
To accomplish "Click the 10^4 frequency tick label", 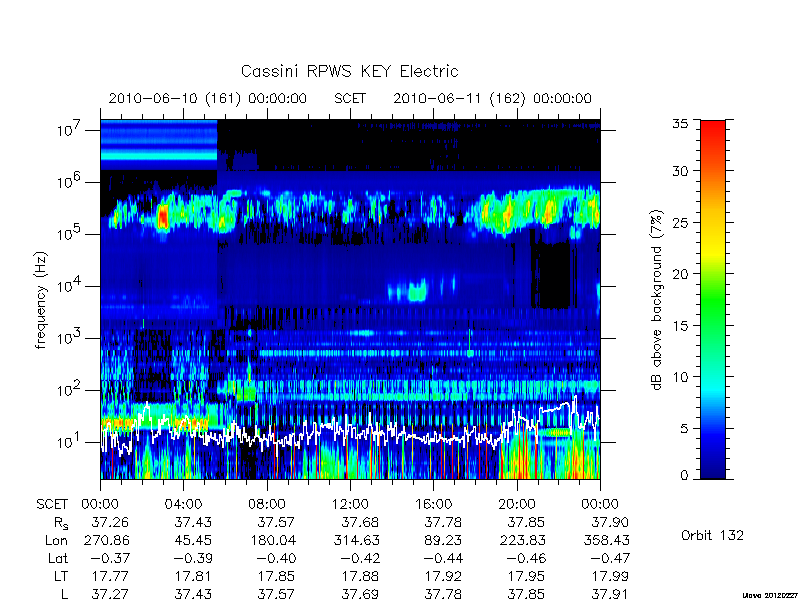I will pyautogui.click(x=68, y=285).
